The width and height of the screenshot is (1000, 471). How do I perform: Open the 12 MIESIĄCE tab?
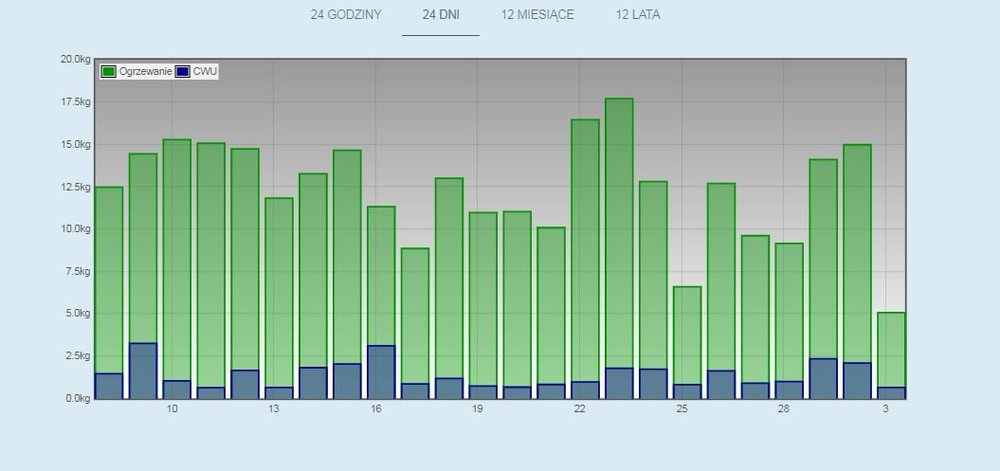pyautogui.click(x=538, y=15)
